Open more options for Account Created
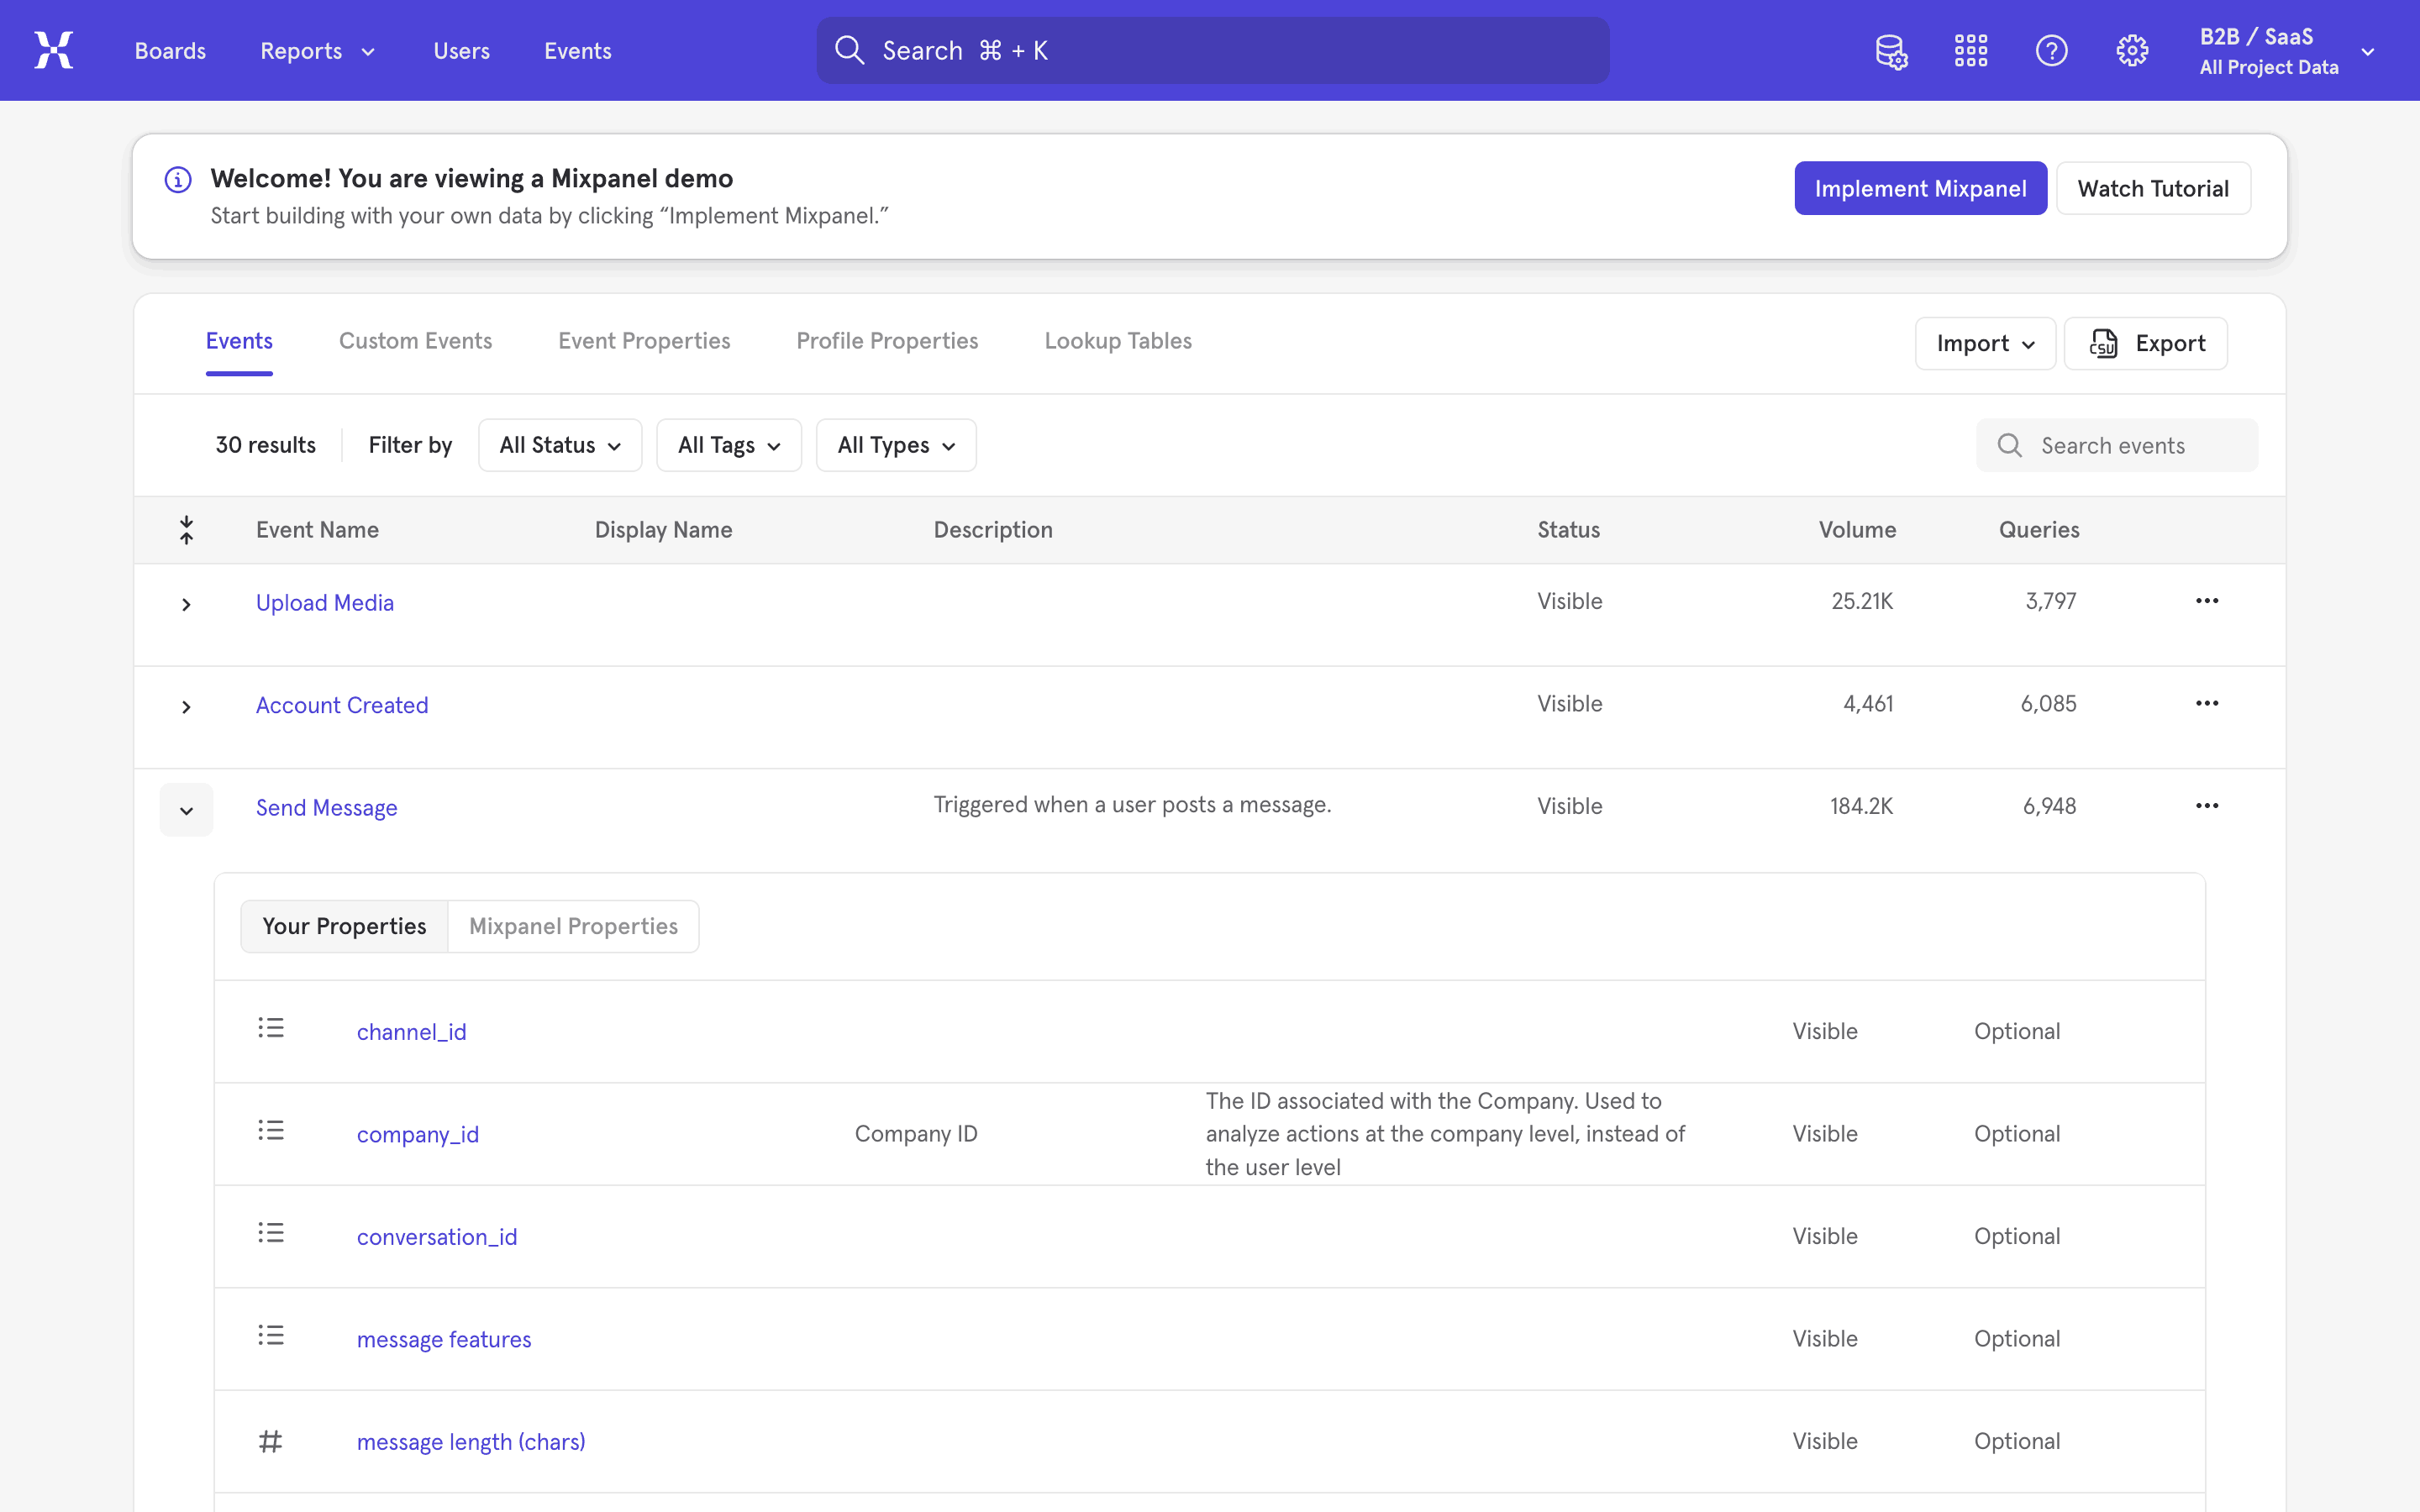 point(2207,703)
